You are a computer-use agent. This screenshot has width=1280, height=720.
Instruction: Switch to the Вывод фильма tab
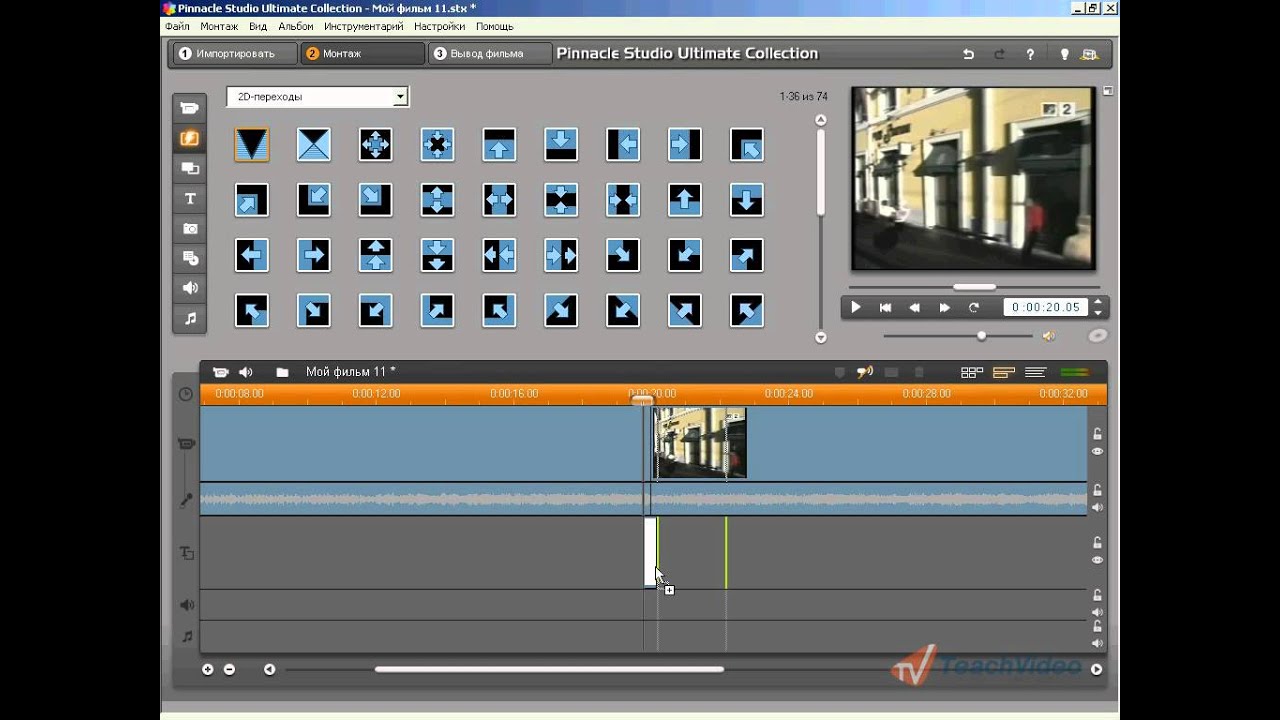[x=490, y=54]
